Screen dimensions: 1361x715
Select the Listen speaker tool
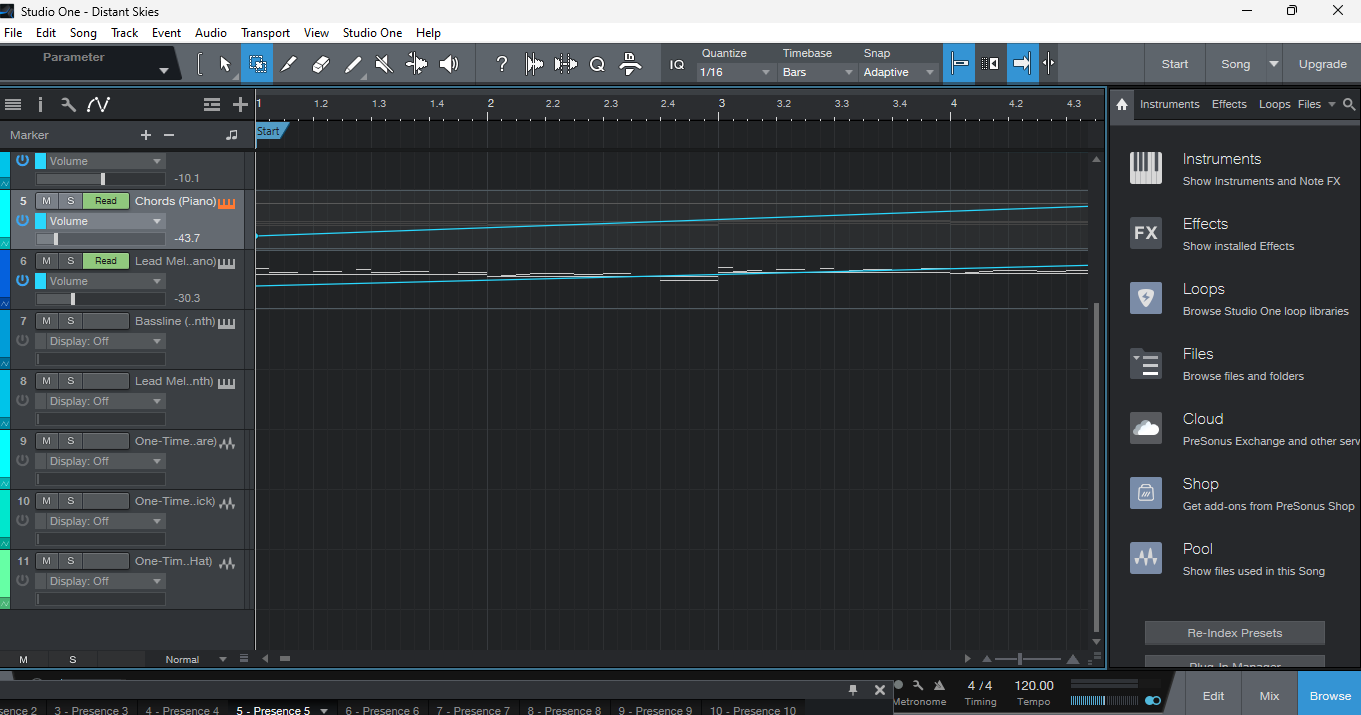tap(449, 64)
